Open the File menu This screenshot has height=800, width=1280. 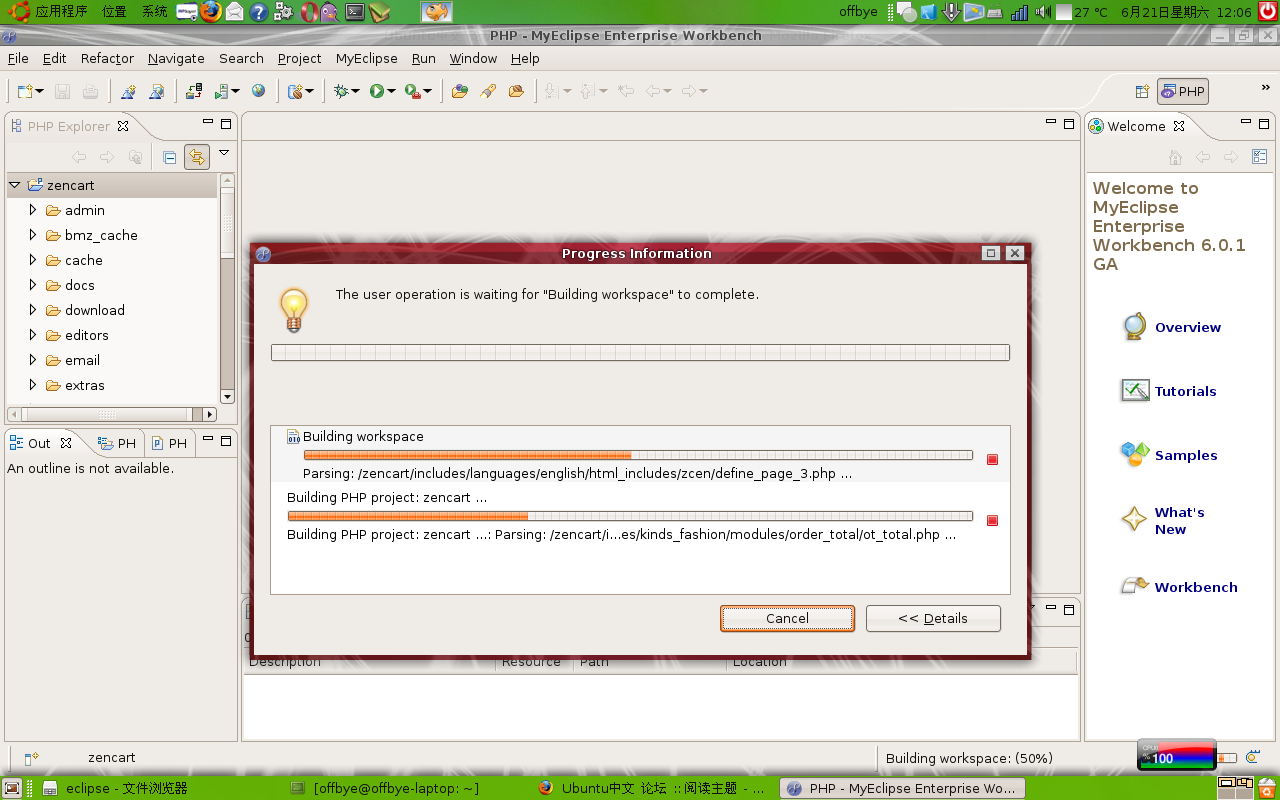pos(18,58)
